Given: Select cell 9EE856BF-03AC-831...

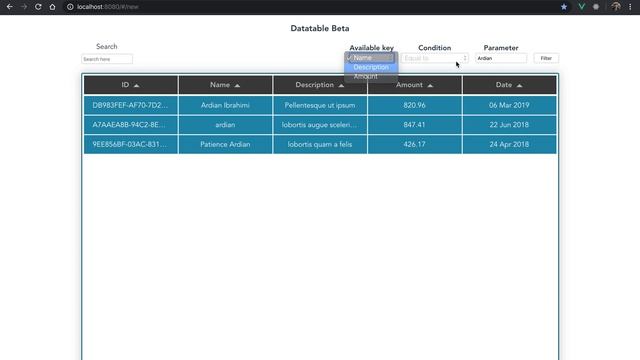Looking at the screenshot, I should [131, 144].
